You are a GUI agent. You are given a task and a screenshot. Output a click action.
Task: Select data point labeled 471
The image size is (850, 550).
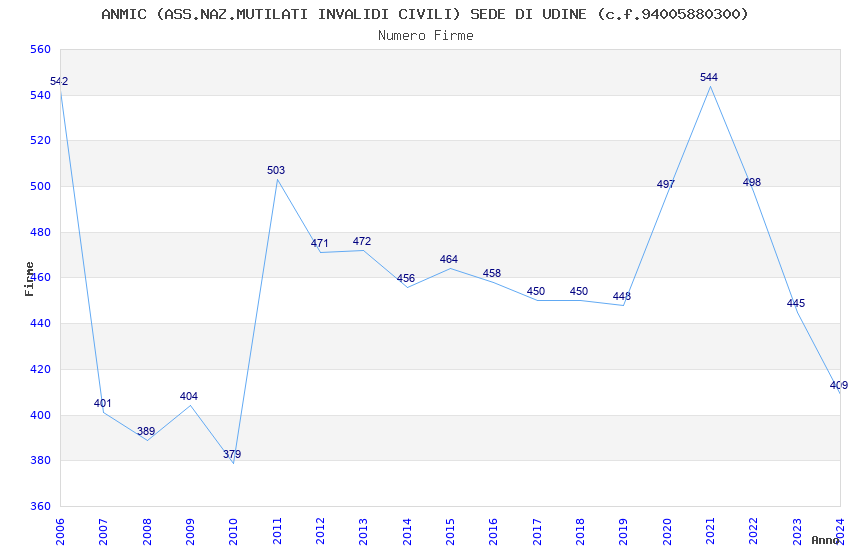(x=319, y=243)
